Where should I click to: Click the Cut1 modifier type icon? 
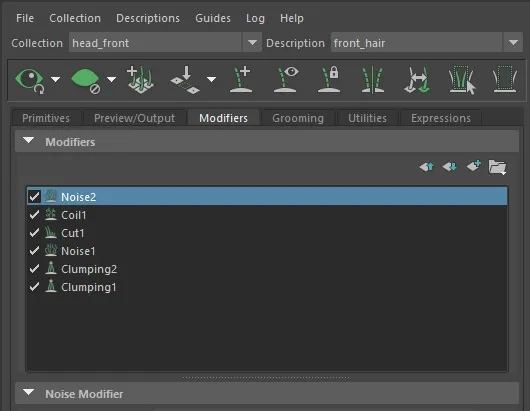51,233
